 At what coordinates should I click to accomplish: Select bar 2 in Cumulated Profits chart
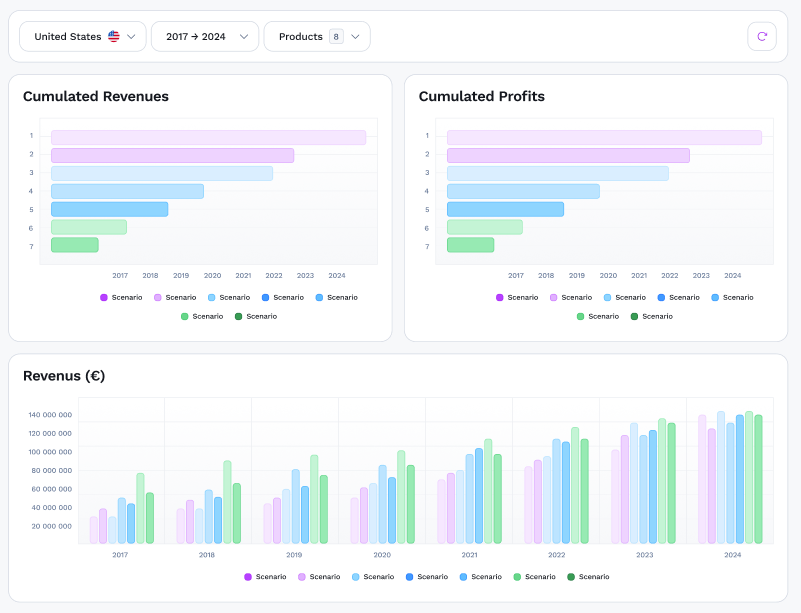click(x=569, y=155)
